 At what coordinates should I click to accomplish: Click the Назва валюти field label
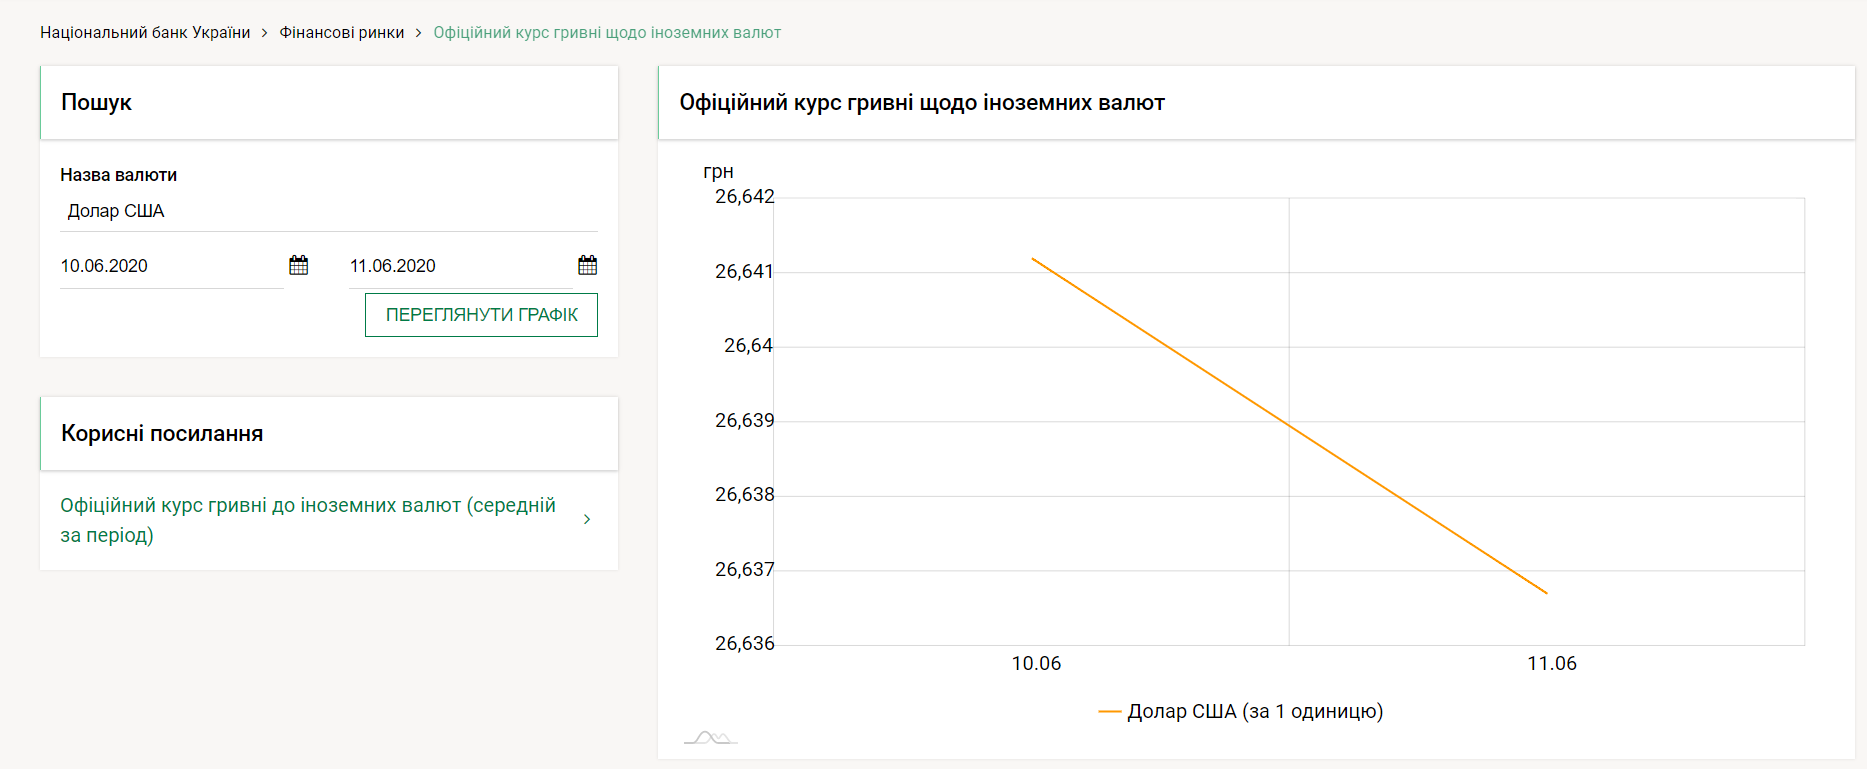118,175
